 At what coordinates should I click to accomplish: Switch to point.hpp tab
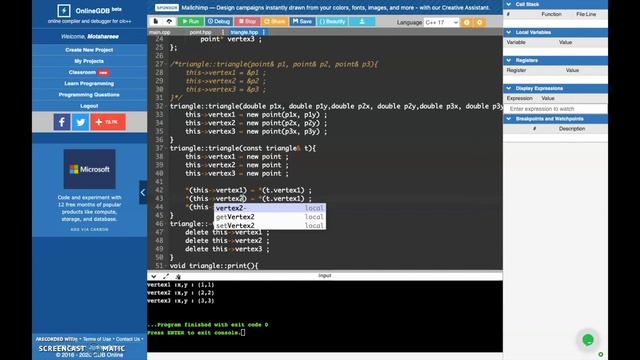[200, 32]
